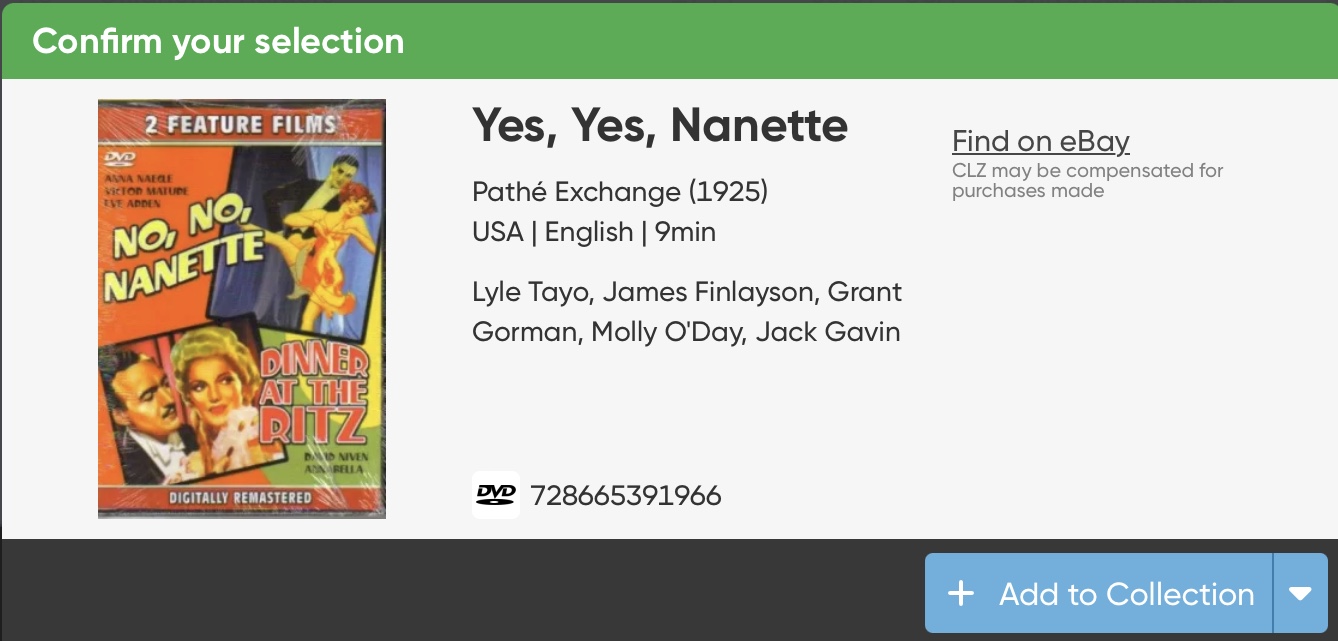Click the plus icon on Add to Collection
The width and height of the screenshot is (1338, 641).
961,594
